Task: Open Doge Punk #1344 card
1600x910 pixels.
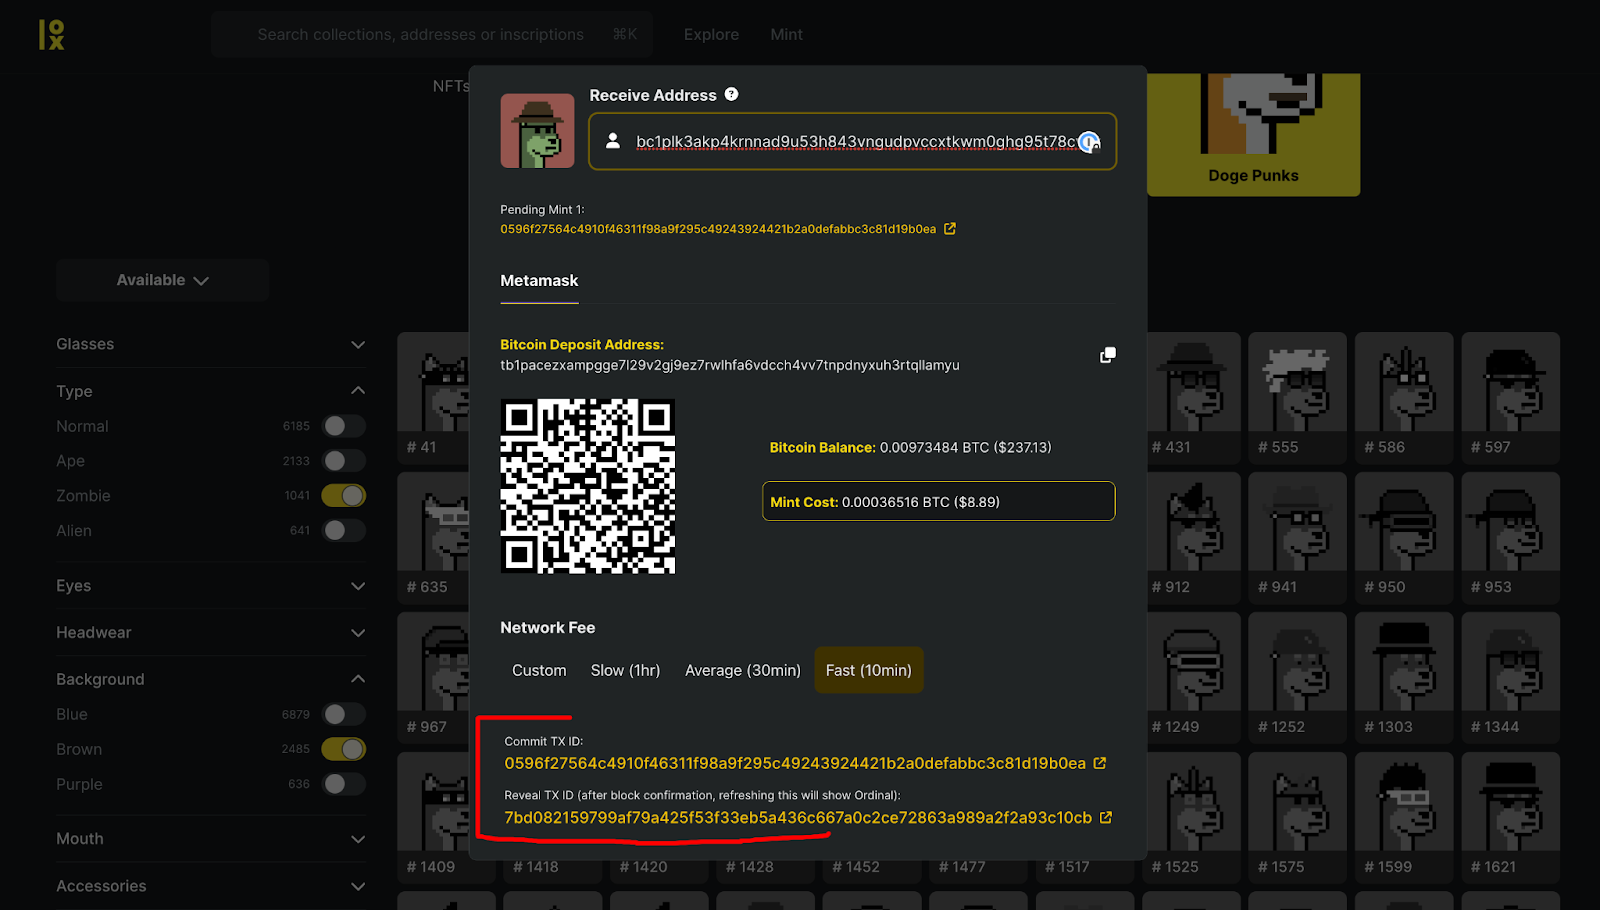Action: 1511,677
